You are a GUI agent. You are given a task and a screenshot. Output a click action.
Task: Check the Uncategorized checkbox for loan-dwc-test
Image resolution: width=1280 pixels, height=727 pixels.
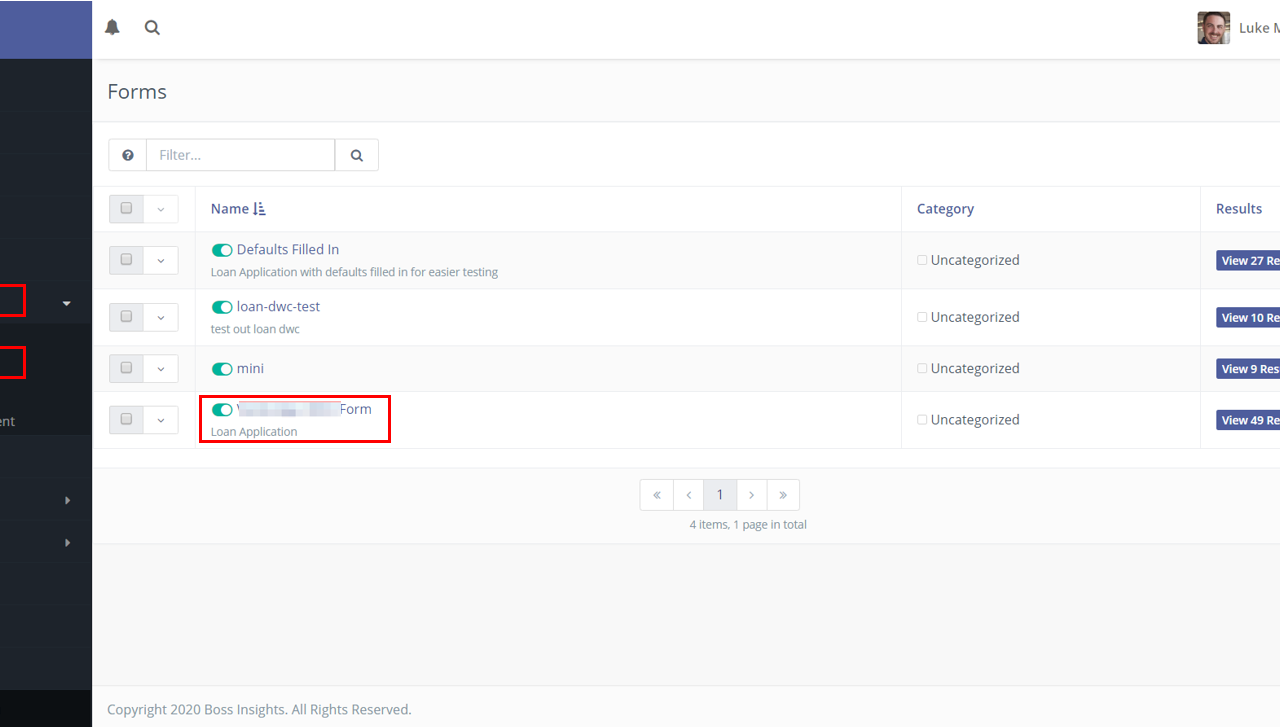pos(922,316)
